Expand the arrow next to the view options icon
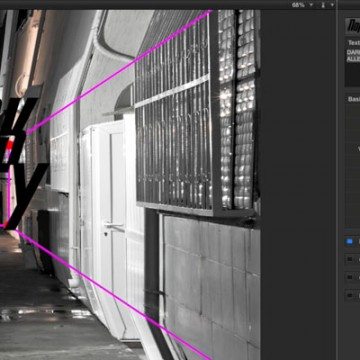 point(332,5)
